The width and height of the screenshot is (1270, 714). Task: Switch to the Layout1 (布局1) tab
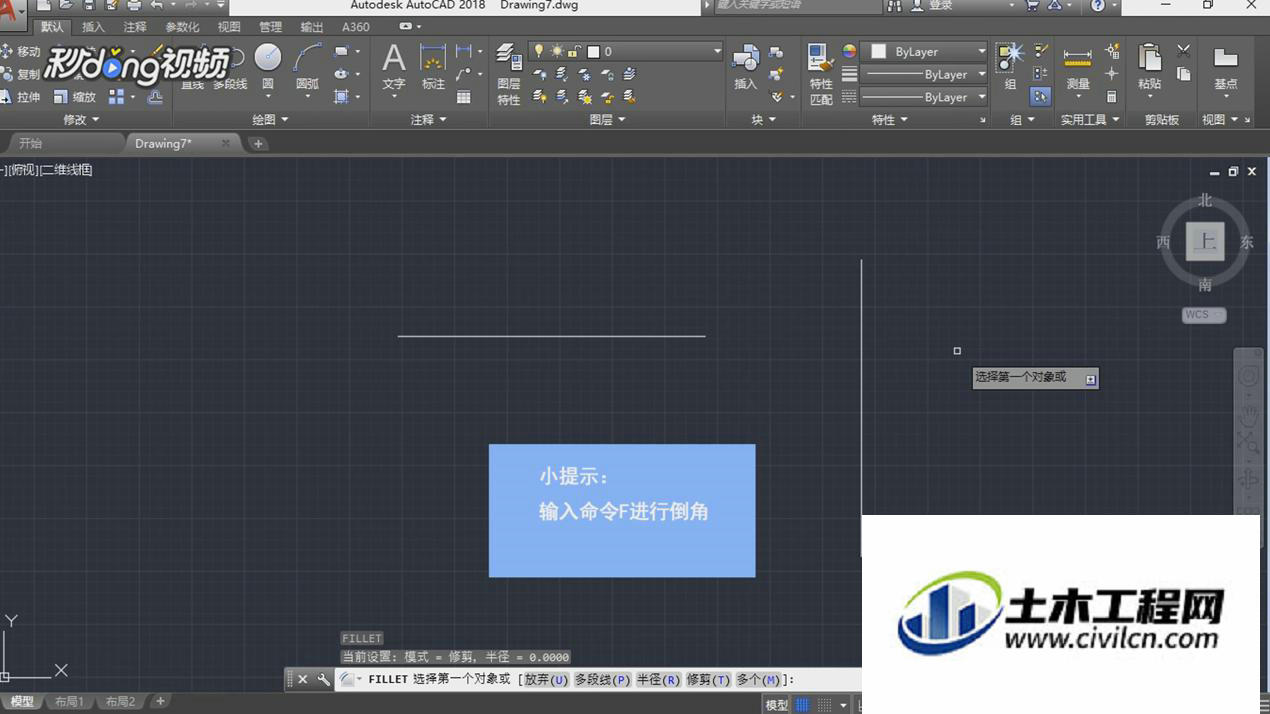coord(69,702)
